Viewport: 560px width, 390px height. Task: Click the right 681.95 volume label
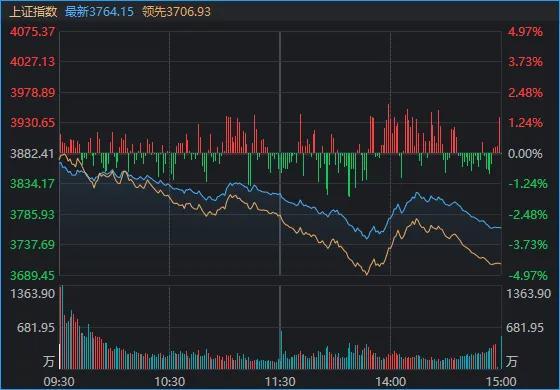pos(525,327)
